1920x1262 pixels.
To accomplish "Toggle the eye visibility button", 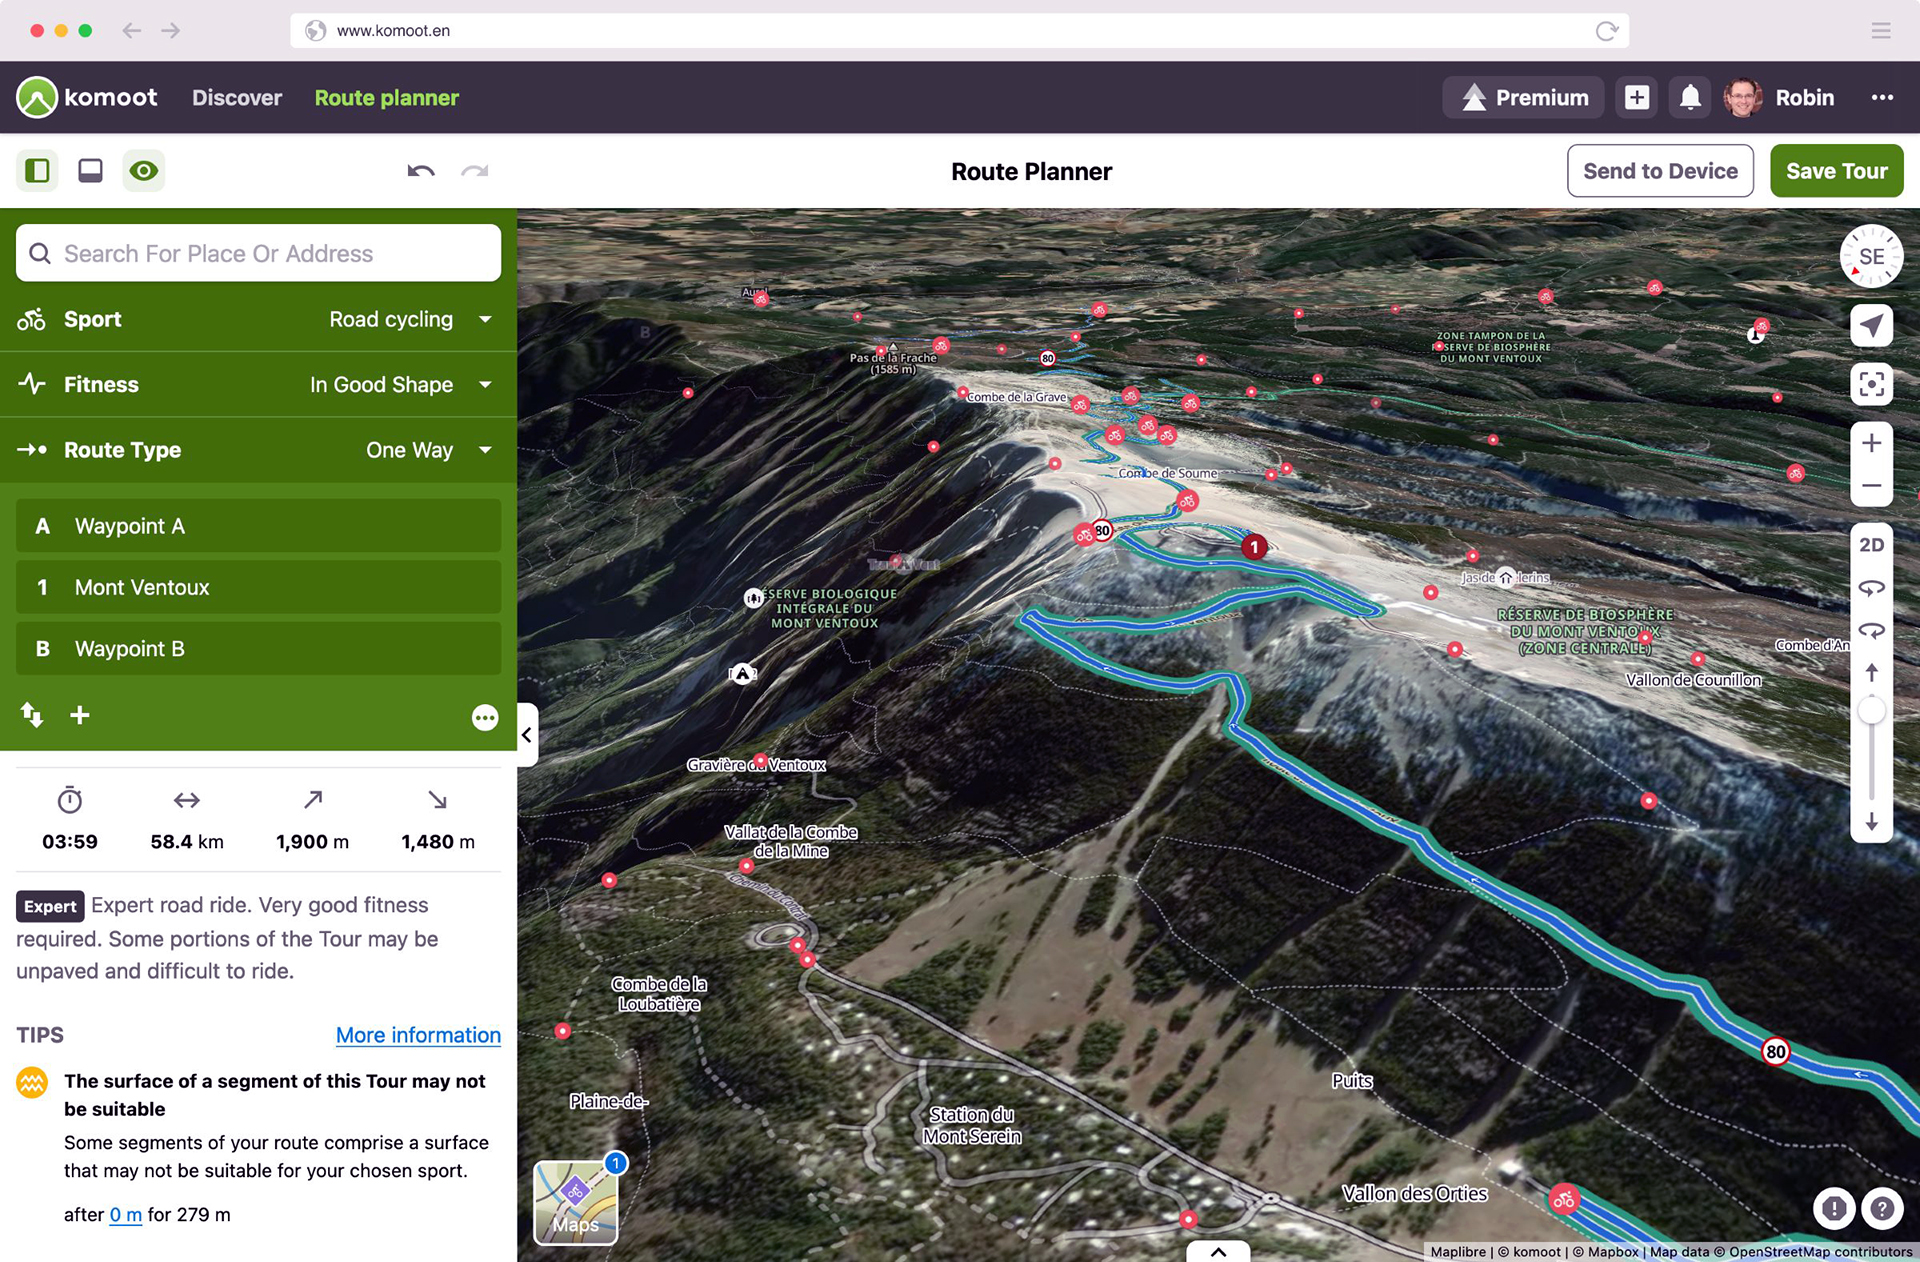I will 143,171.
